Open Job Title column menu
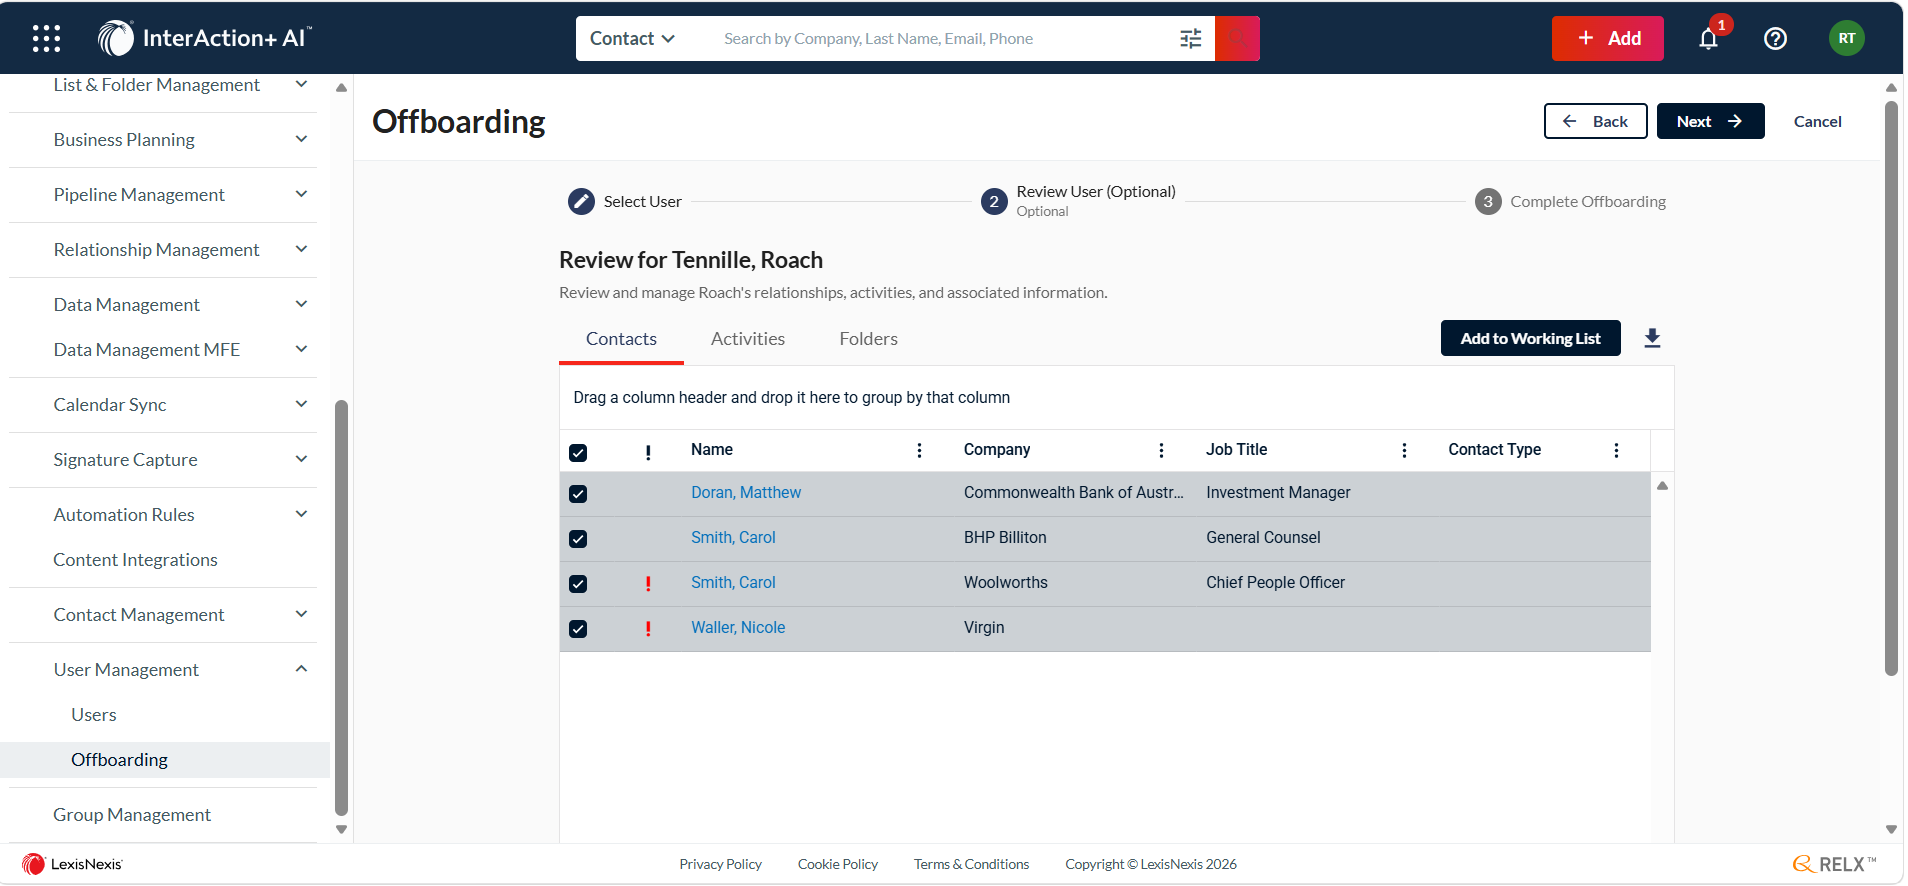Screen dimensions: 1908x886 (x=1404, y=450)
